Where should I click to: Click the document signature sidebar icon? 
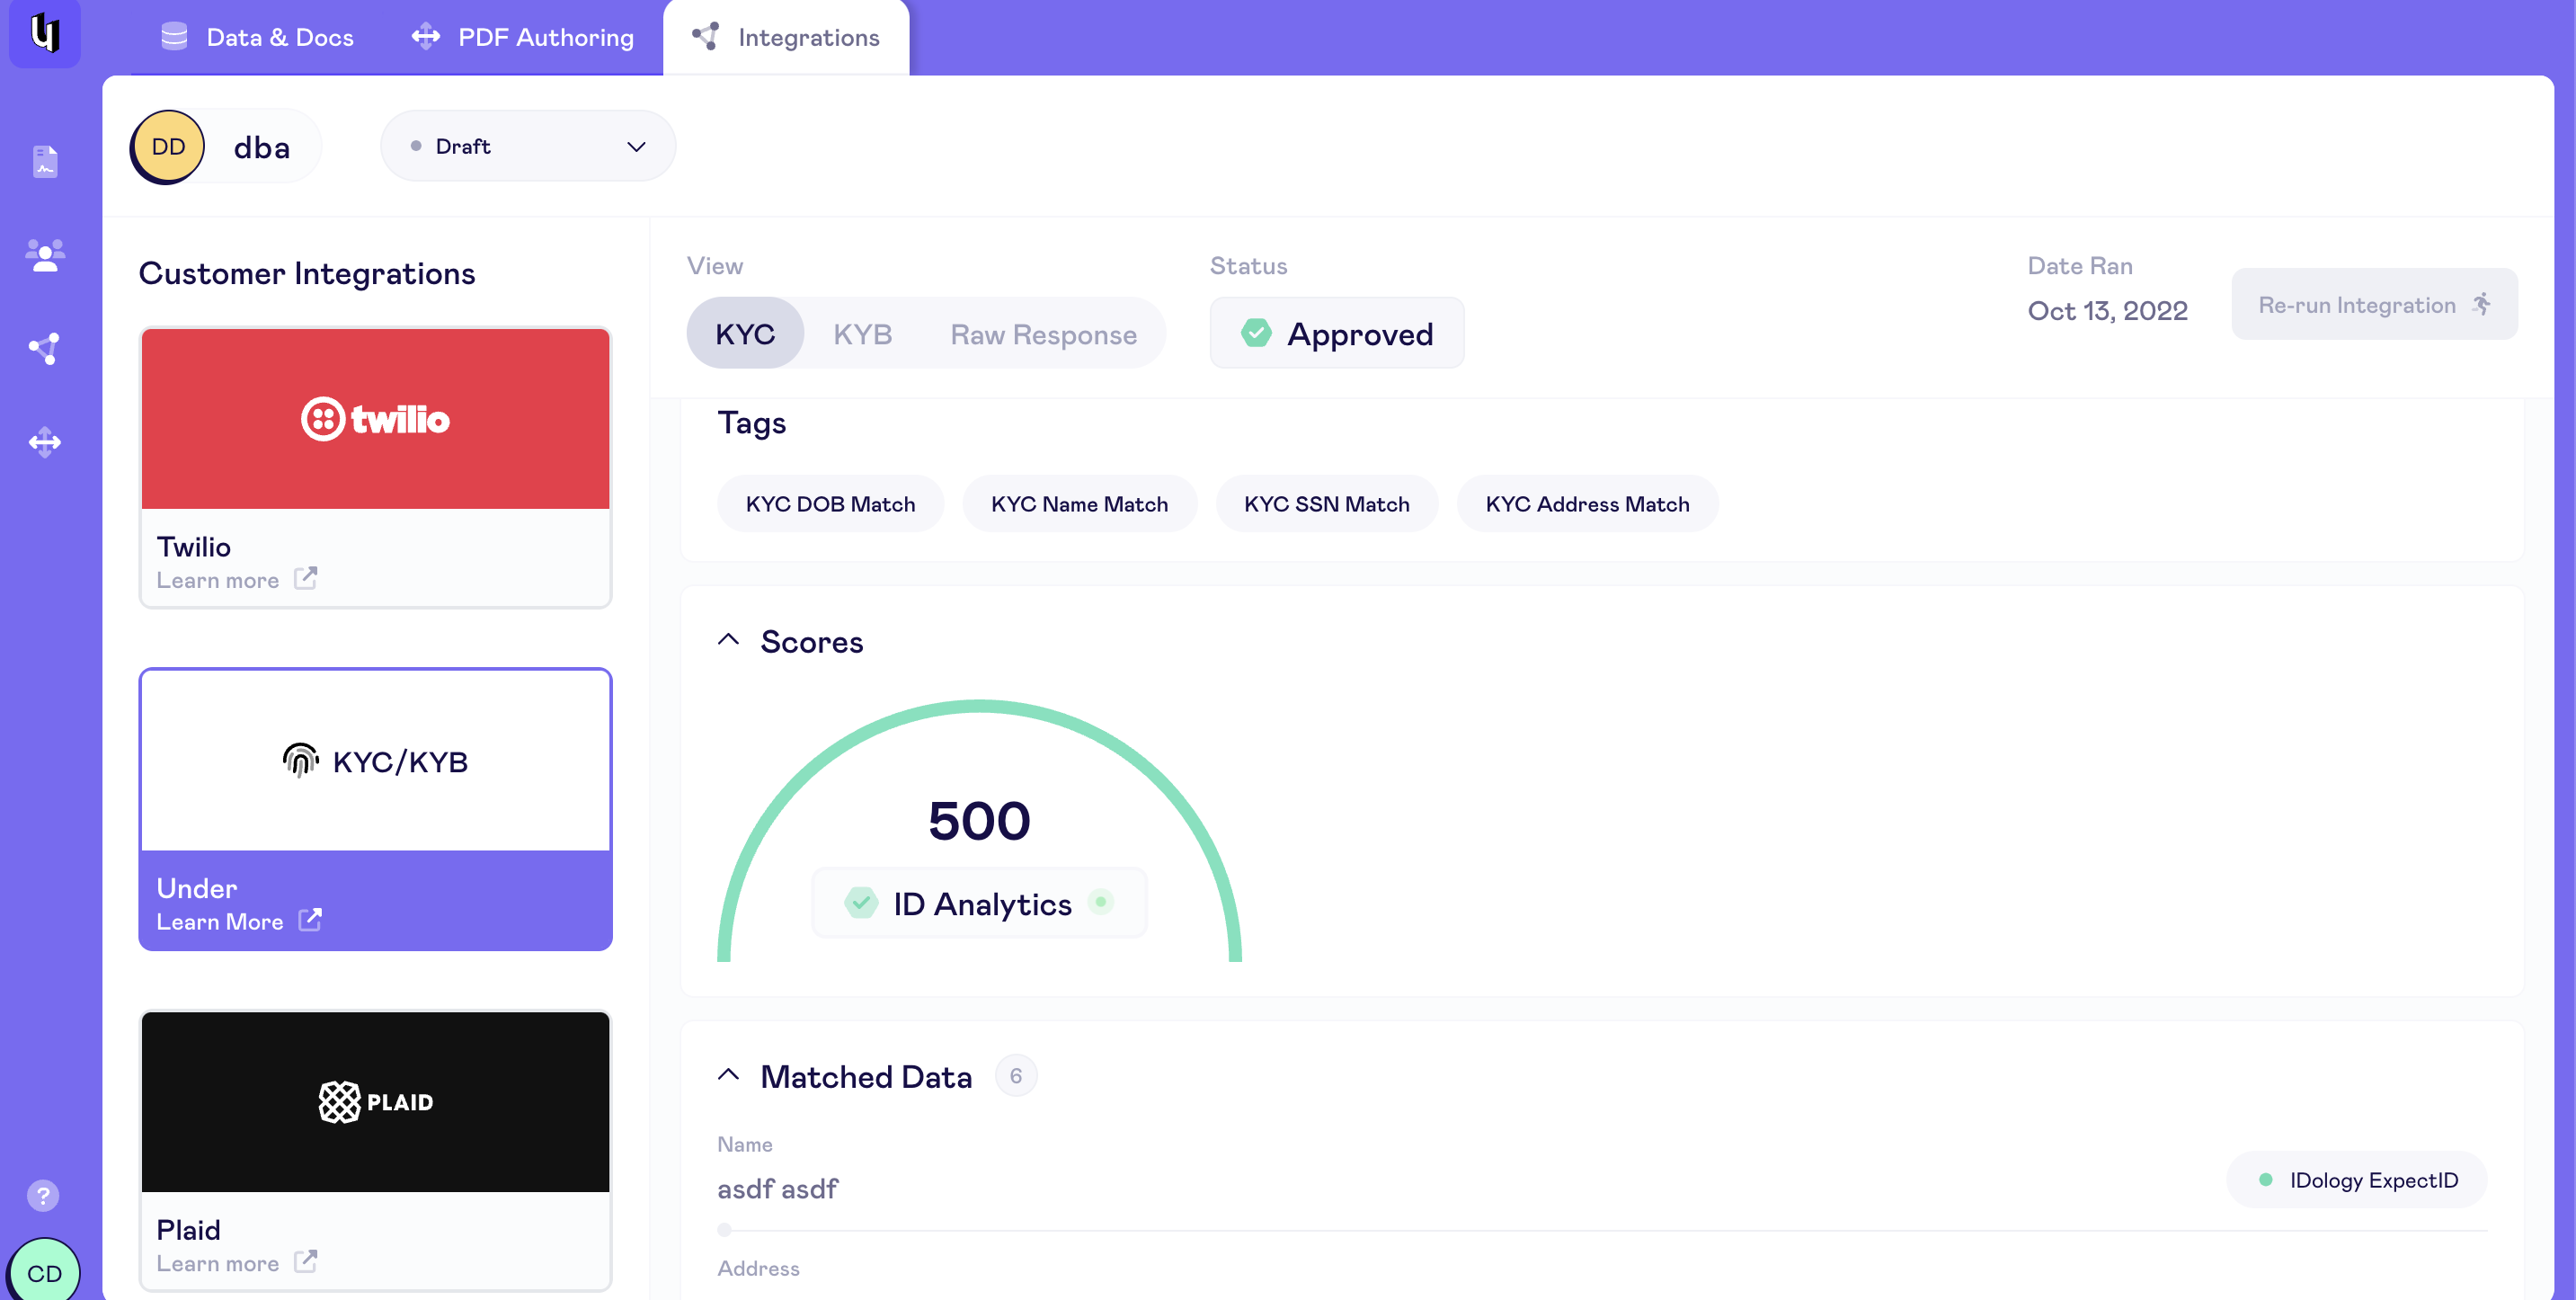coord(45,161)
